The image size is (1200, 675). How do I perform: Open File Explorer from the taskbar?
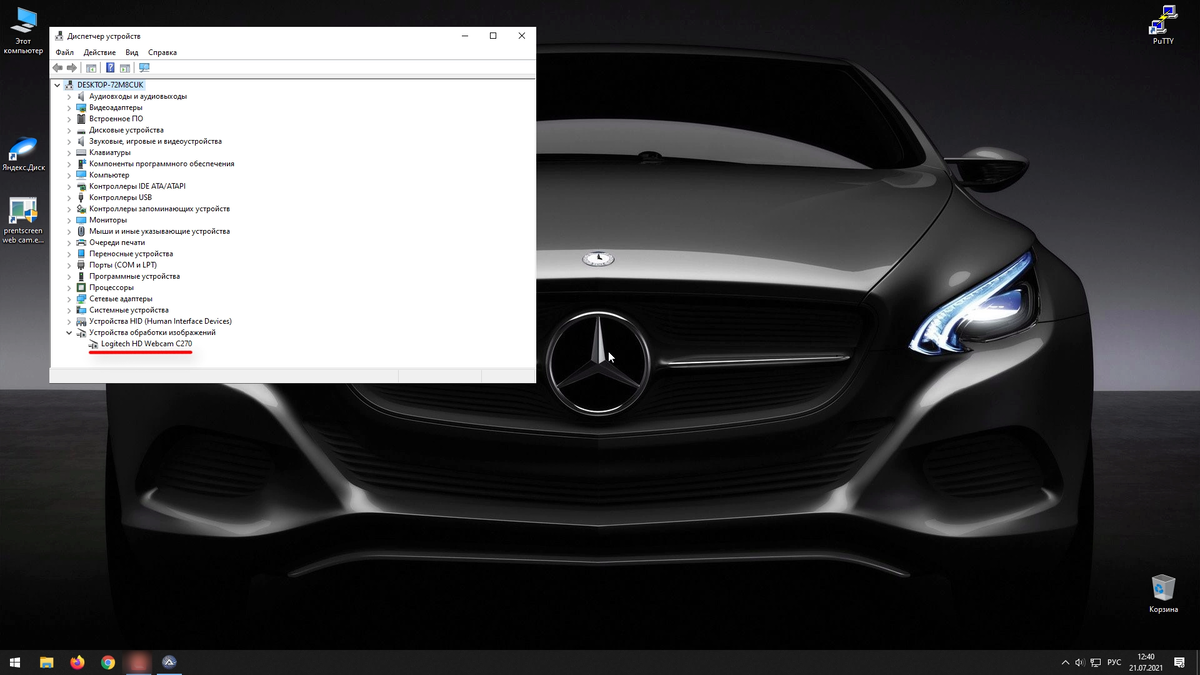(x=47, y=662)
